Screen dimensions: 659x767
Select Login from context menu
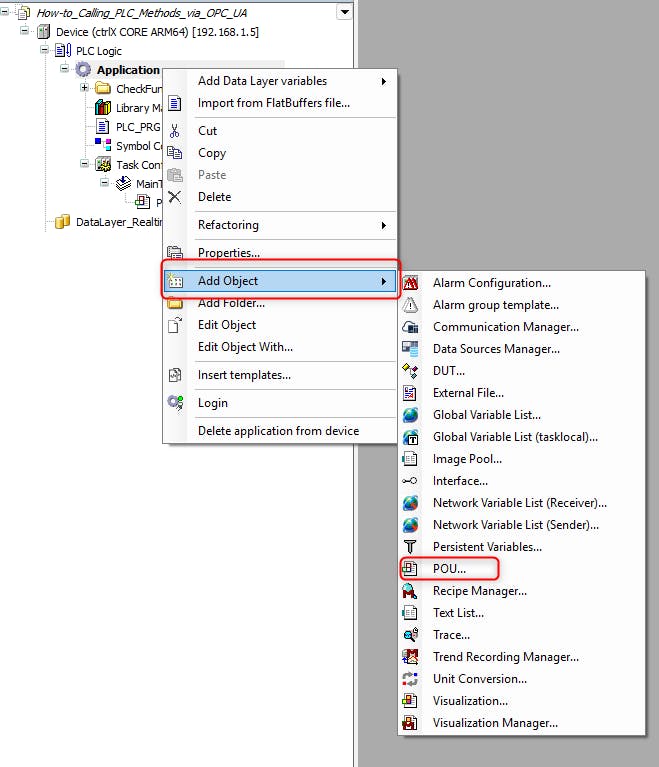coord(212,403)
